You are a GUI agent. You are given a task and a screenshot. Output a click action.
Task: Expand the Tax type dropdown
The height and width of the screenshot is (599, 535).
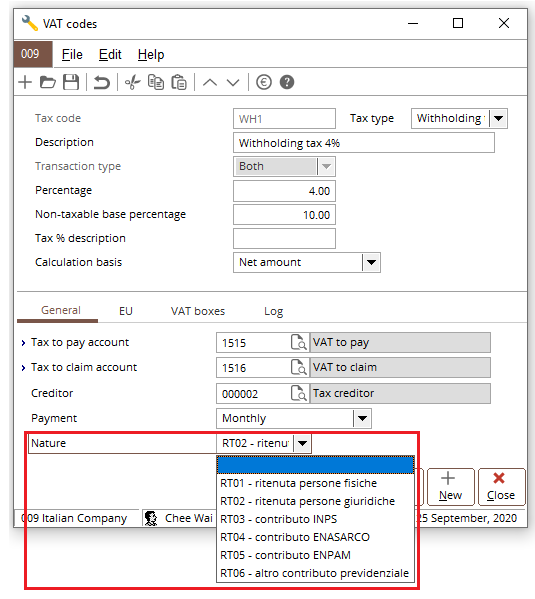[x=498, y=118]
